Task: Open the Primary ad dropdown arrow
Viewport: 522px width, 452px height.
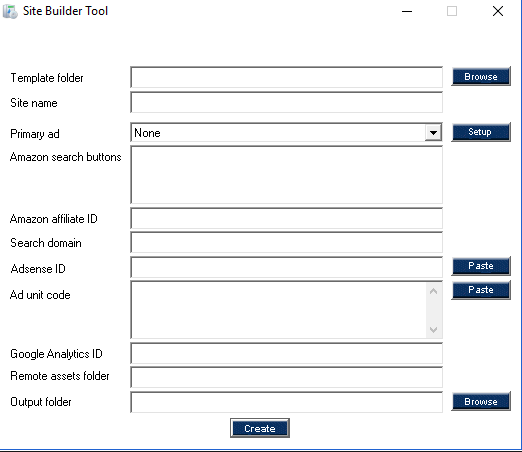Action: 433,133
